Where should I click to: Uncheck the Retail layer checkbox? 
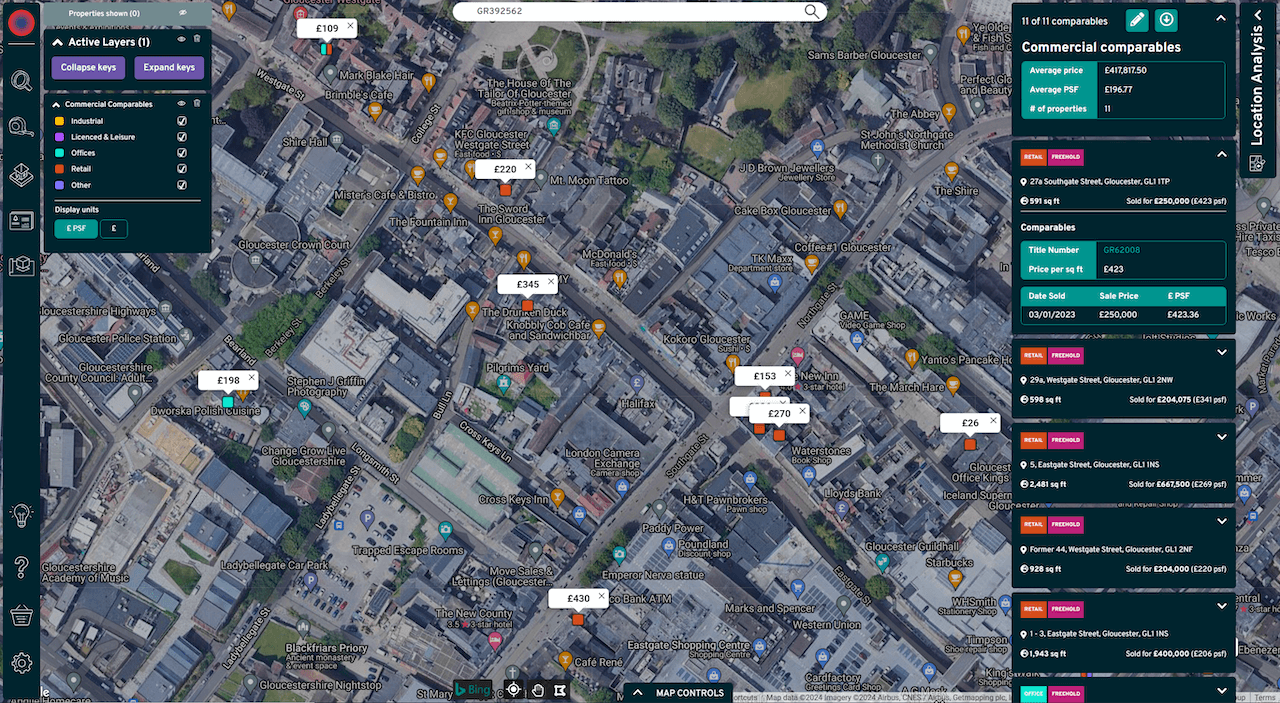[182, 169]
